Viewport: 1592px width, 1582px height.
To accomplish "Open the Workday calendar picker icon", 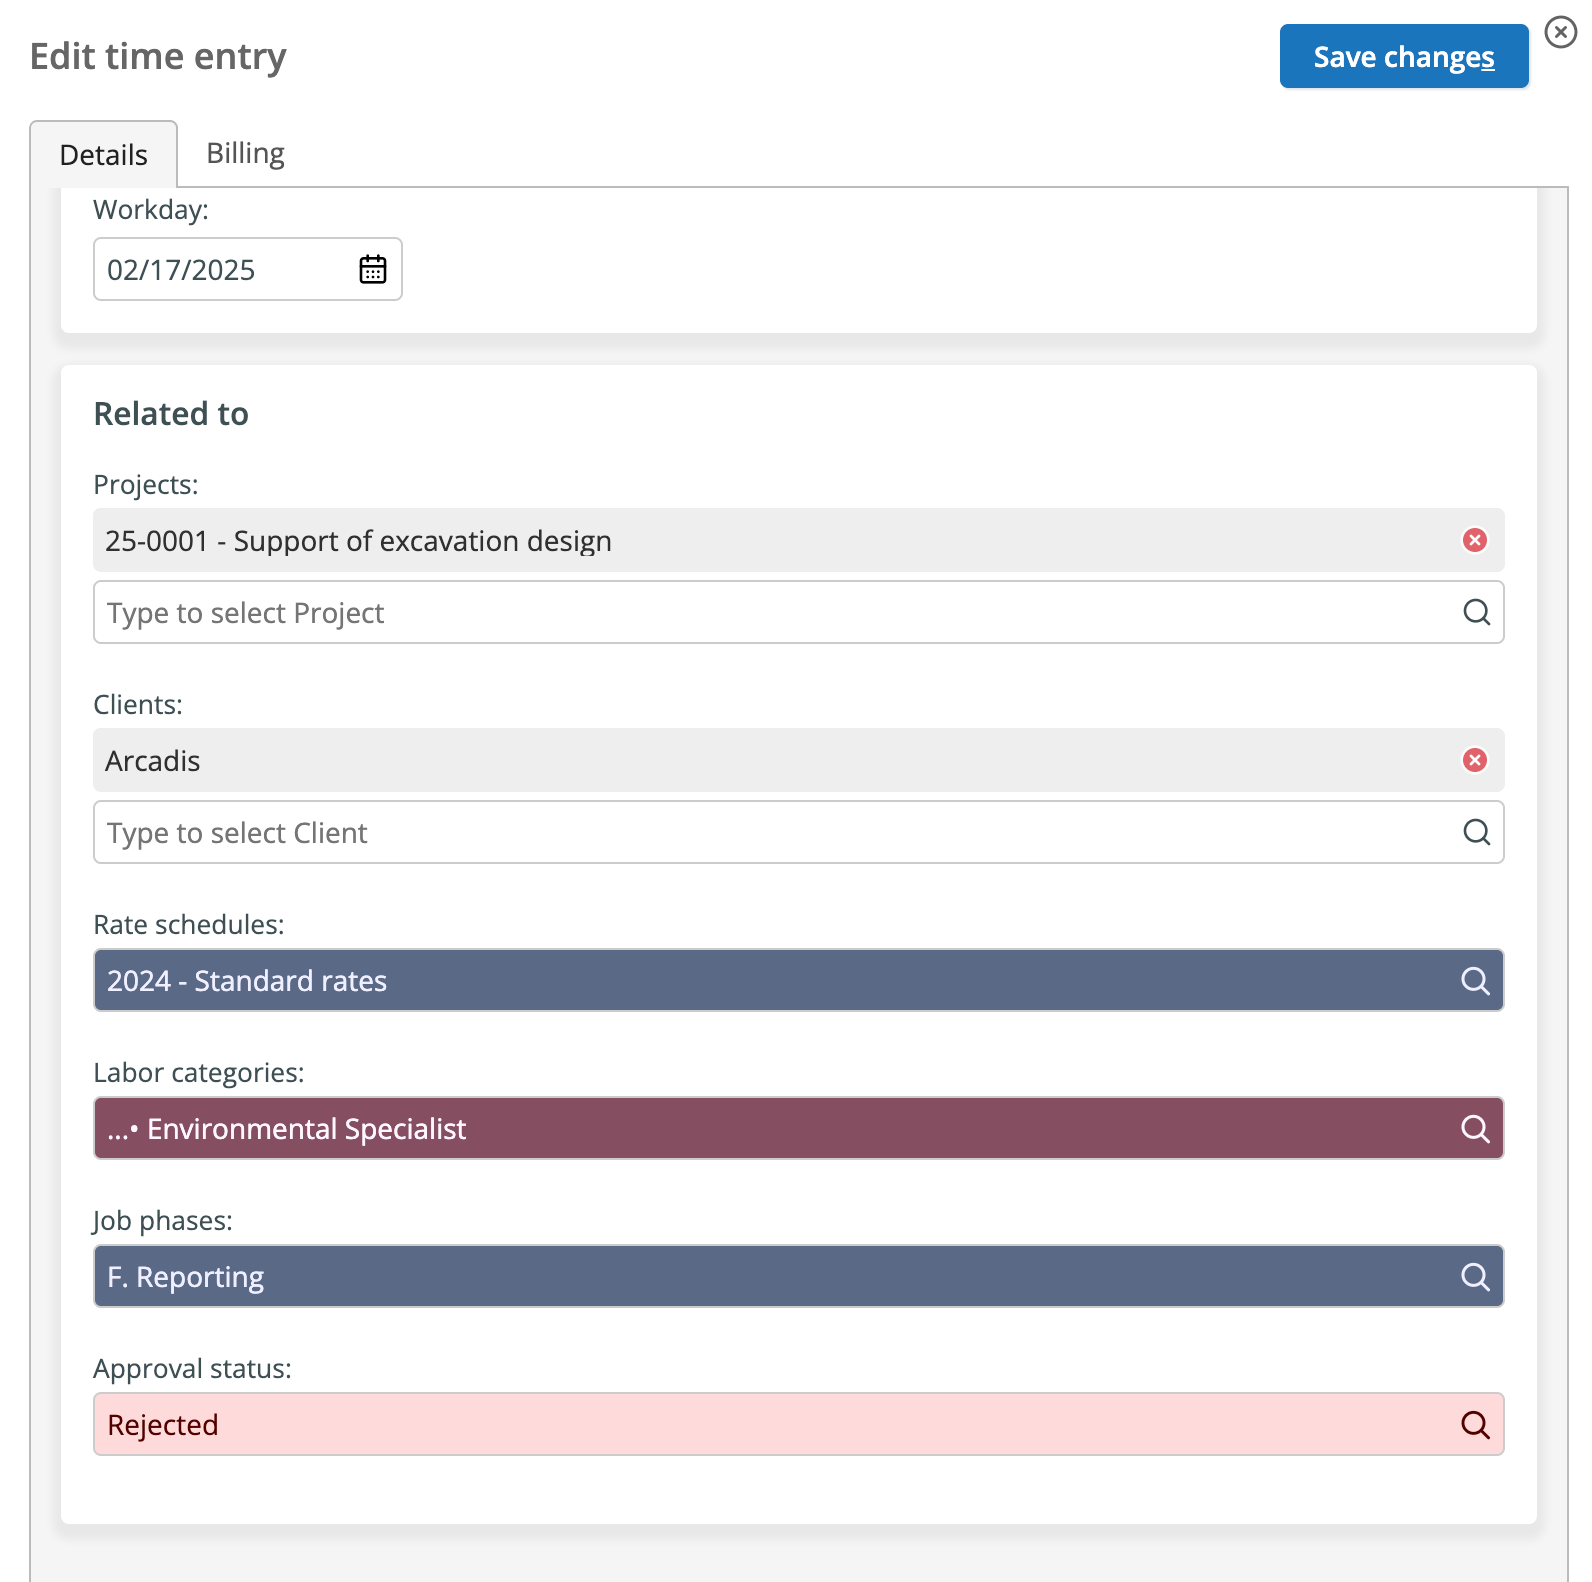I will [x=372, y=269].
